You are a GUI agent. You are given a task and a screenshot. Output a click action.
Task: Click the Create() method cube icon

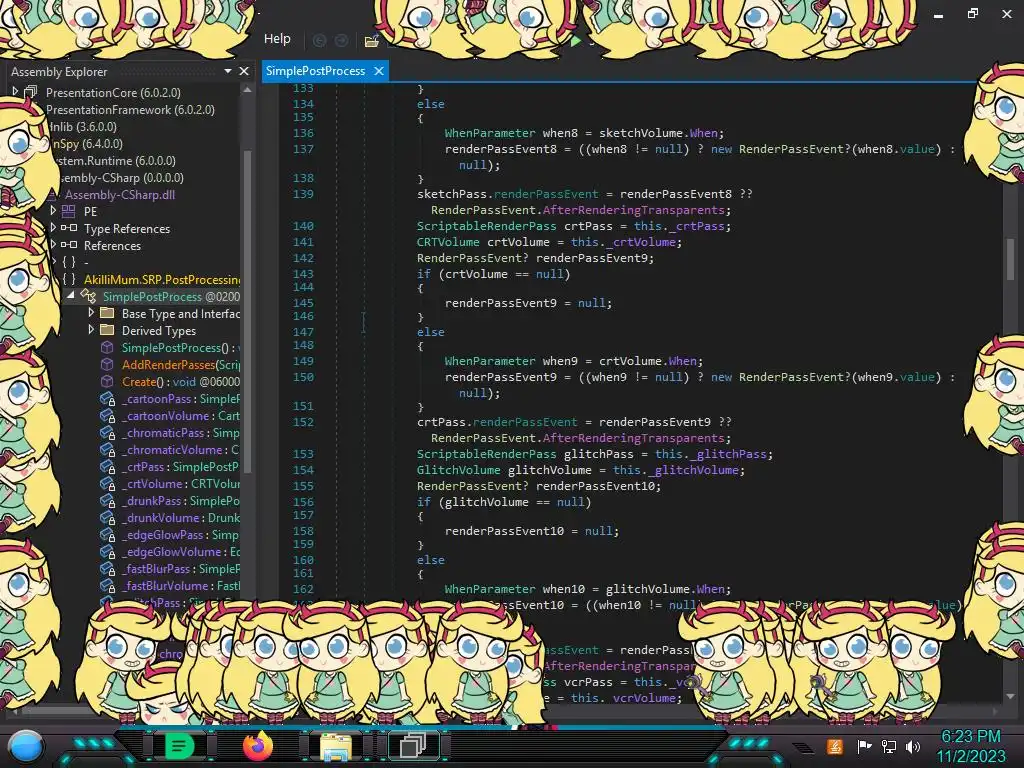coord(107,381)
